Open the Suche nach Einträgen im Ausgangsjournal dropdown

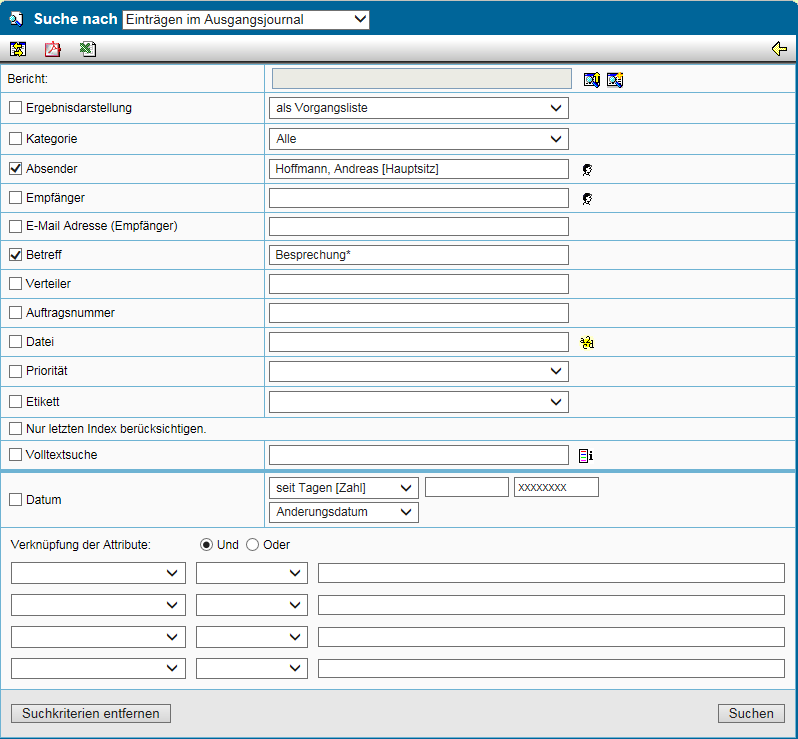pos(246,19)
